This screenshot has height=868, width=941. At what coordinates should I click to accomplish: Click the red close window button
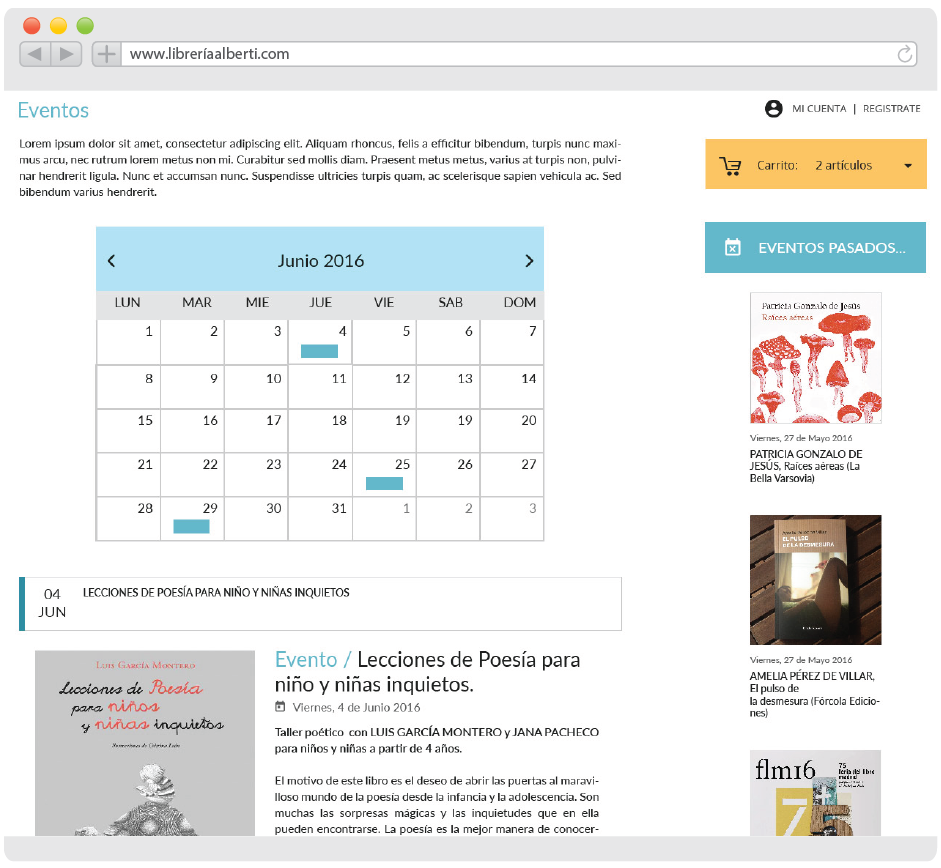click(x=32, y=26)
